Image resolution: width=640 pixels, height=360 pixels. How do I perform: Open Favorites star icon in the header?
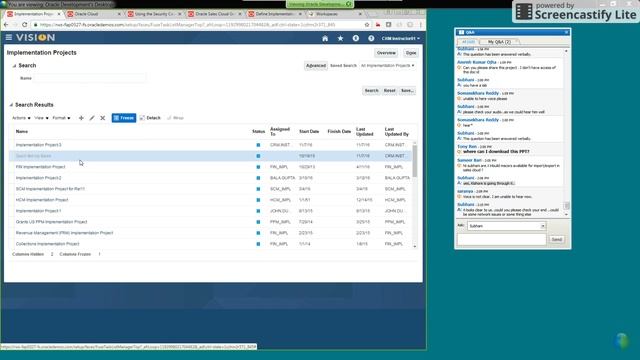[340, 38]
